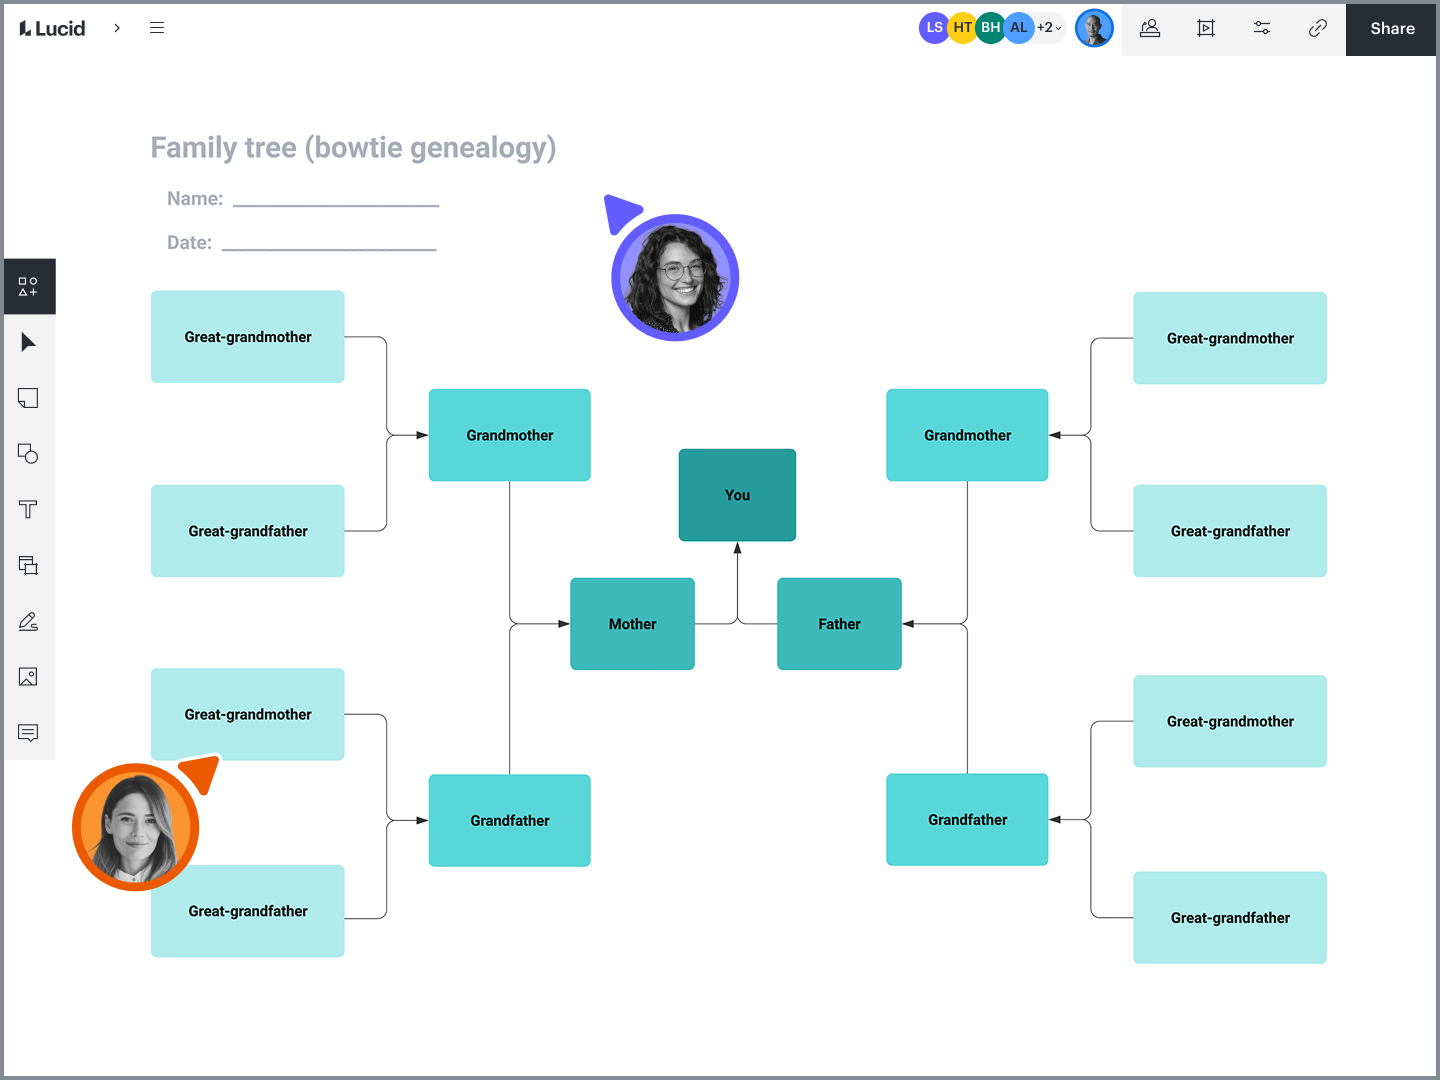1440x1080 pixels.
Task: Select the Father box
Action: click(x=839, y=624)
